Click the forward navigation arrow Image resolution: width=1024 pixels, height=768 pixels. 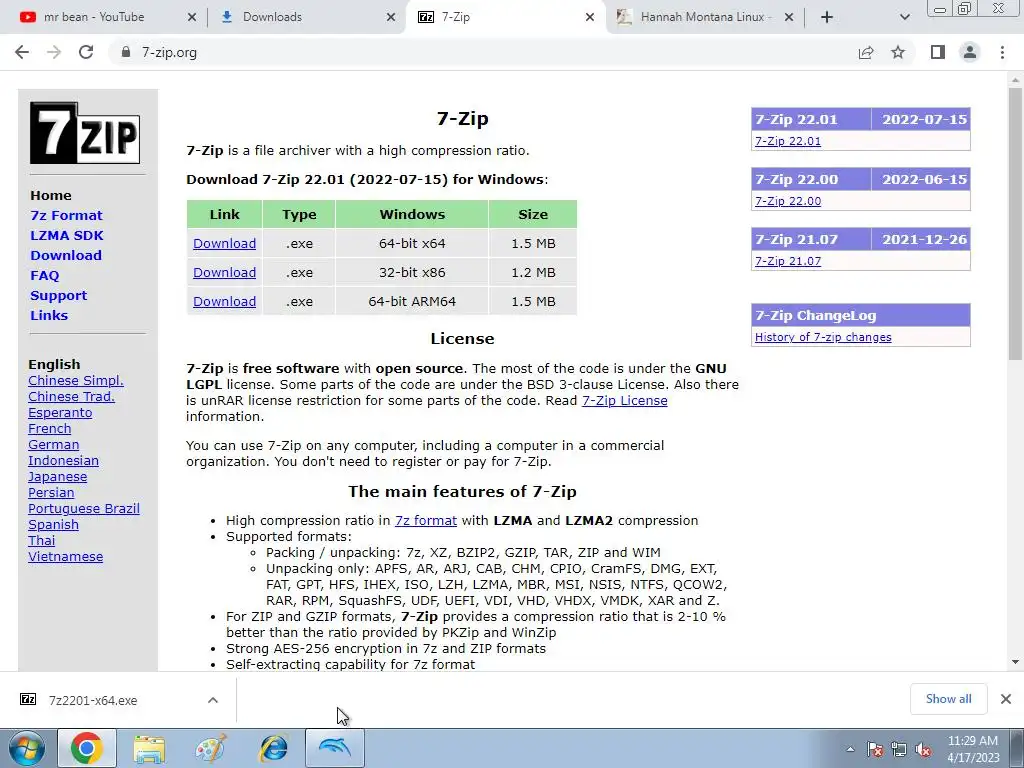pyautogui.click(x=54, y=52)
